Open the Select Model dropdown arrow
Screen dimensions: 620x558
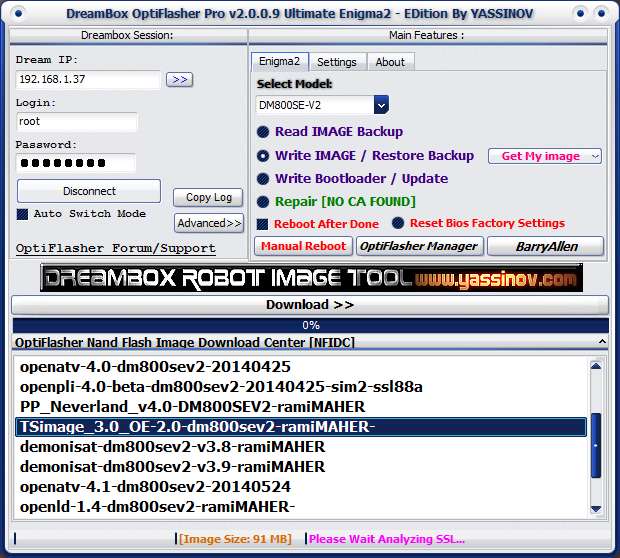pos(381,105)
